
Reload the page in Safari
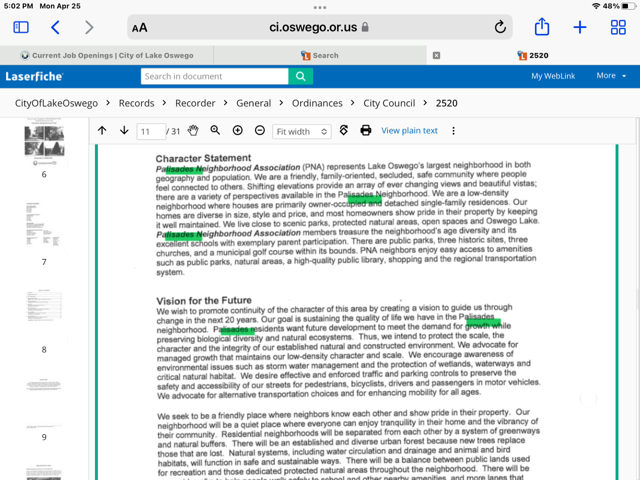(500, 28)
